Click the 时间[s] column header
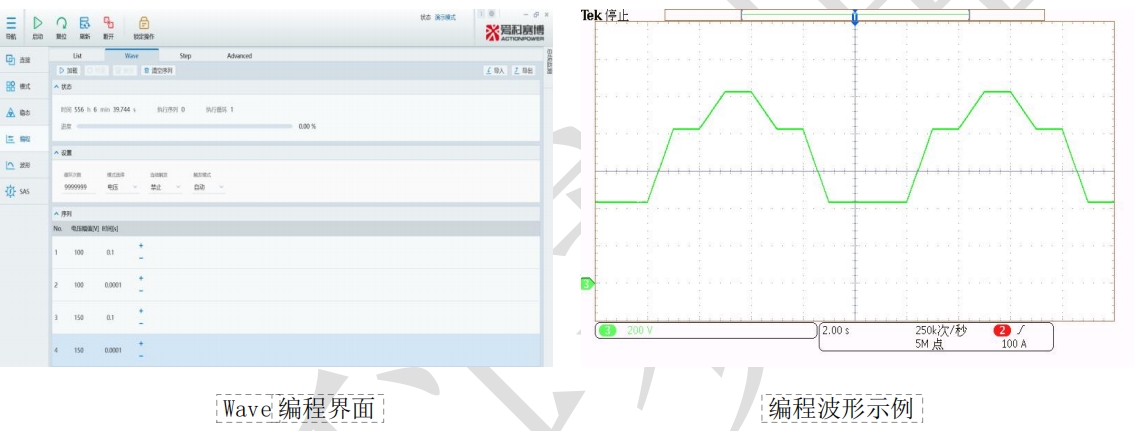 (x=110, y=228)
